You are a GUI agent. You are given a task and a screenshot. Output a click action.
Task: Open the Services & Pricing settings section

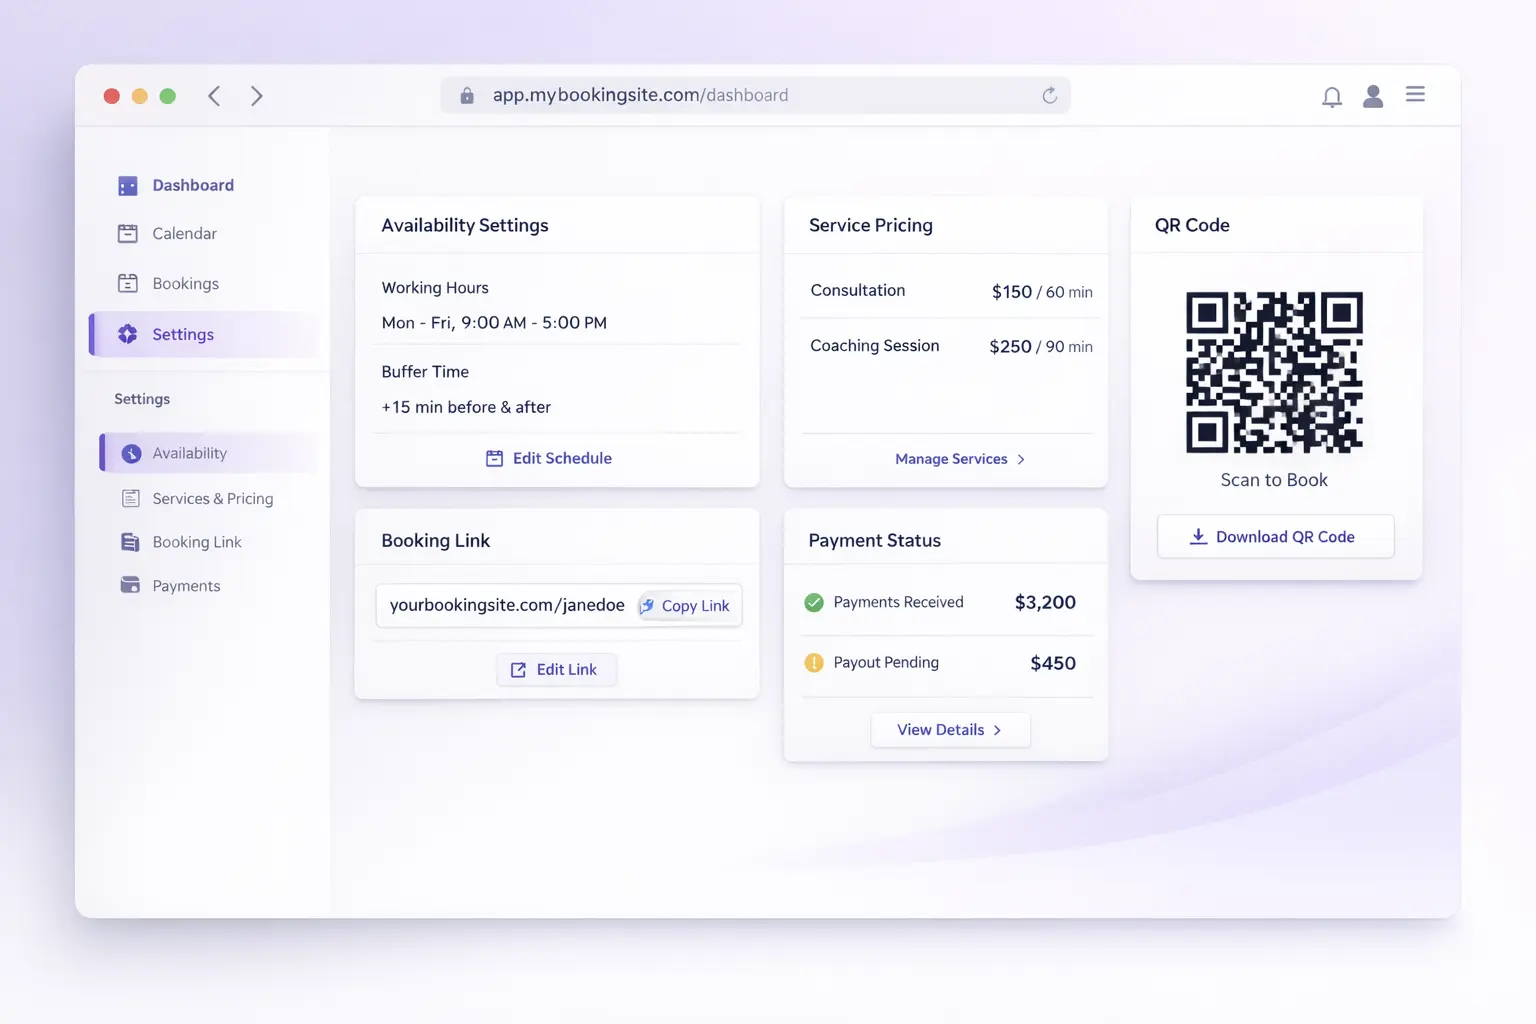[212, 499]
